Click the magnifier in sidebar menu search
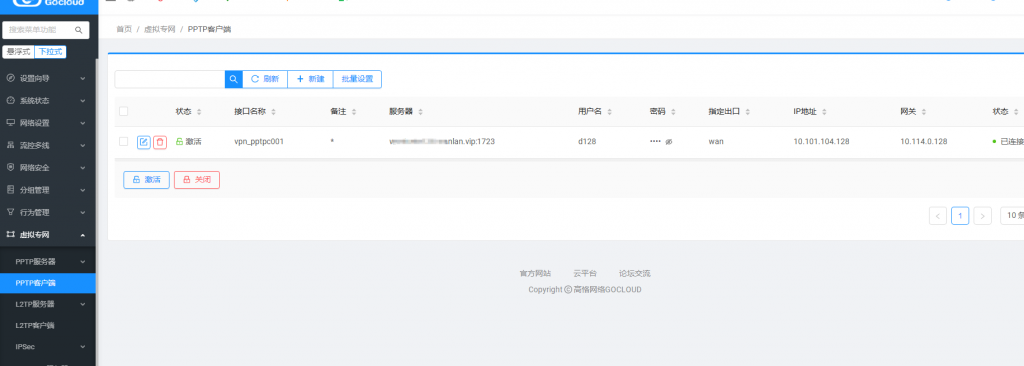Screen dimensions: 1024x366 [78, 30]
